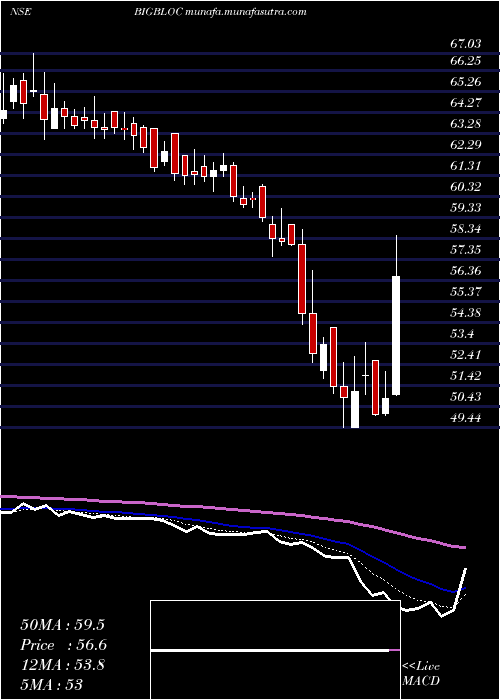Click the 50MA : 59.5 readout
500x700 pixels.
click(62, 625)
